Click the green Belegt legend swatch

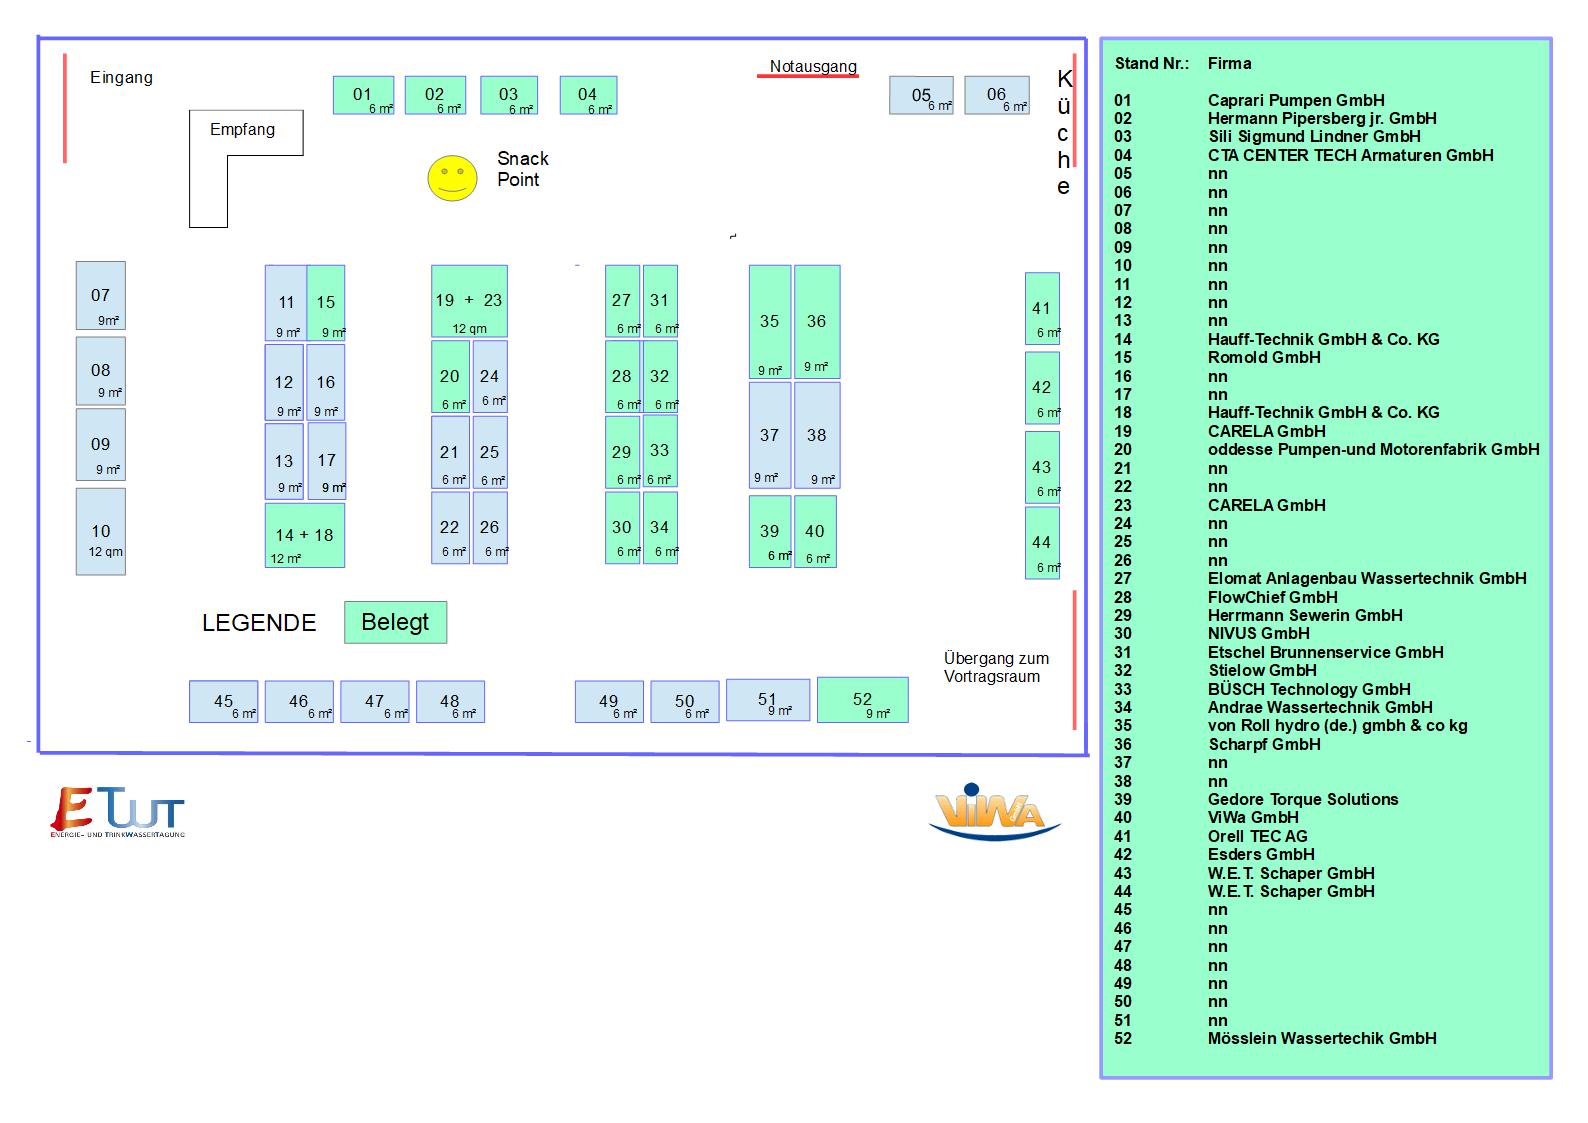(x=396, y=622)
